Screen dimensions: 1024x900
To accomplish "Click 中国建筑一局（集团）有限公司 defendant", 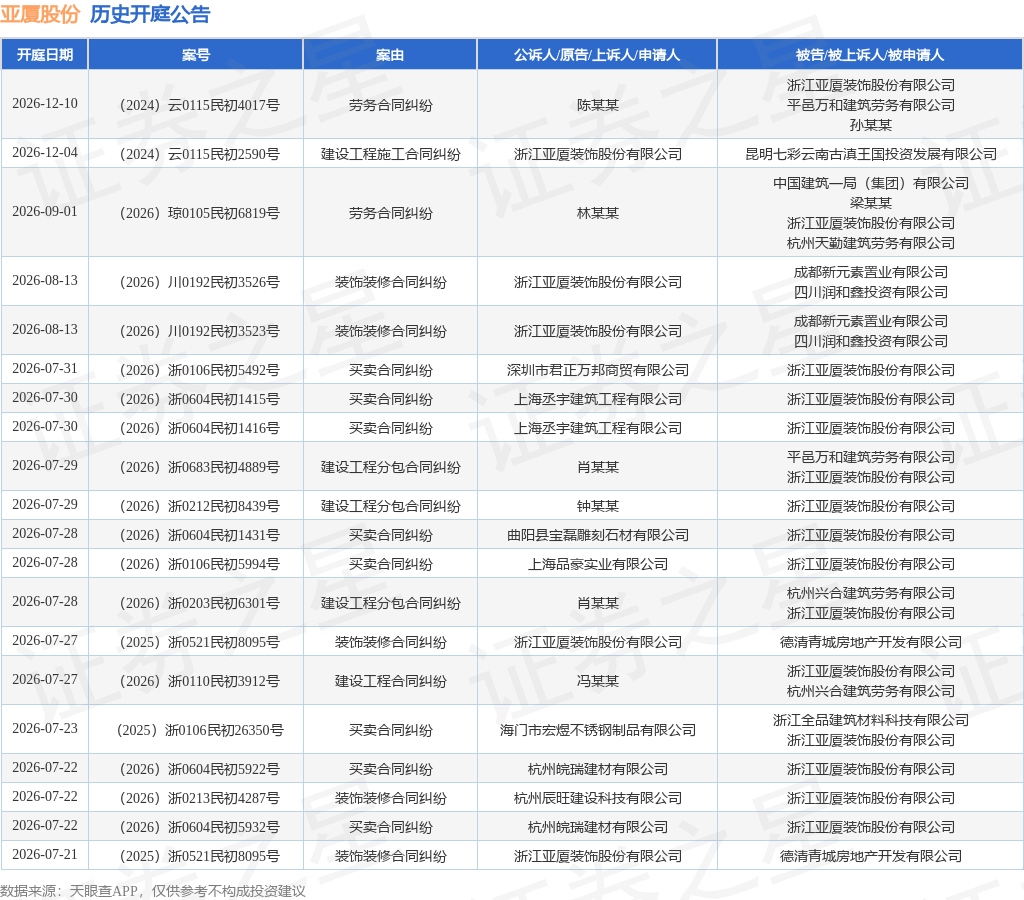I will [871, 183].
